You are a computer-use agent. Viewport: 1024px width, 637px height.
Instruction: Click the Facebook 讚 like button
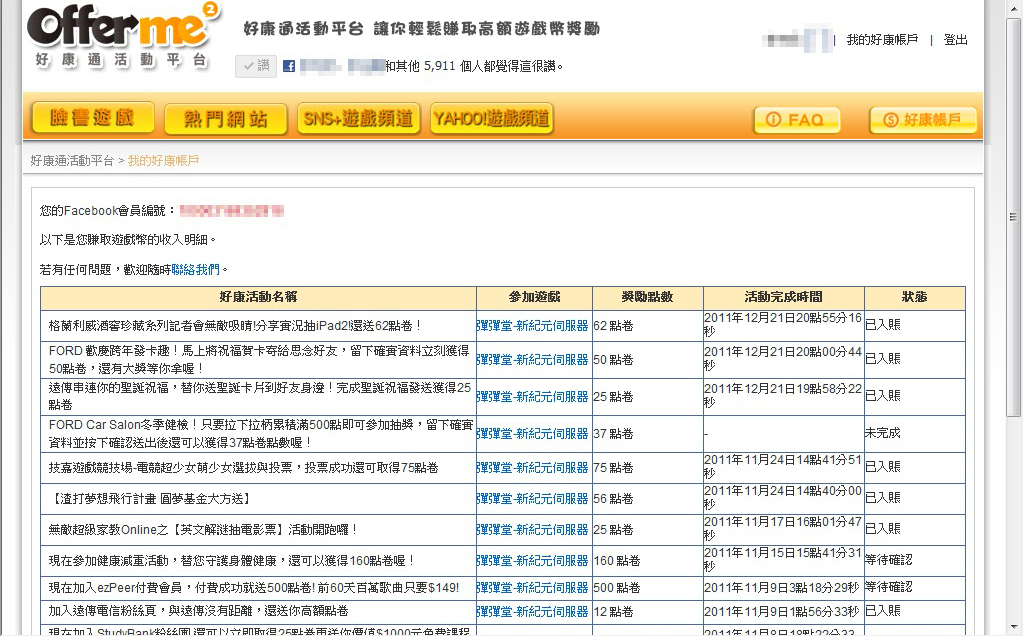(256, 66)
